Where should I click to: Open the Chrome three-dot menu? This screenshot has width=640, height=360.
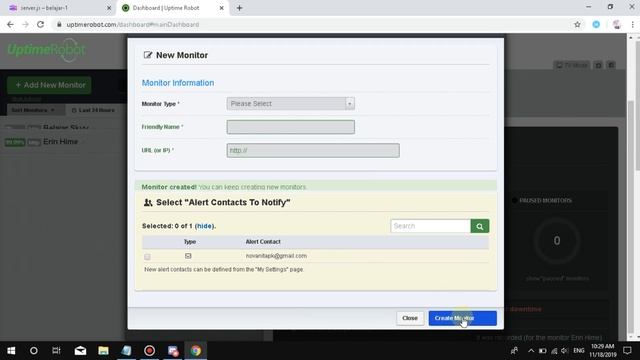coord(632,24)
